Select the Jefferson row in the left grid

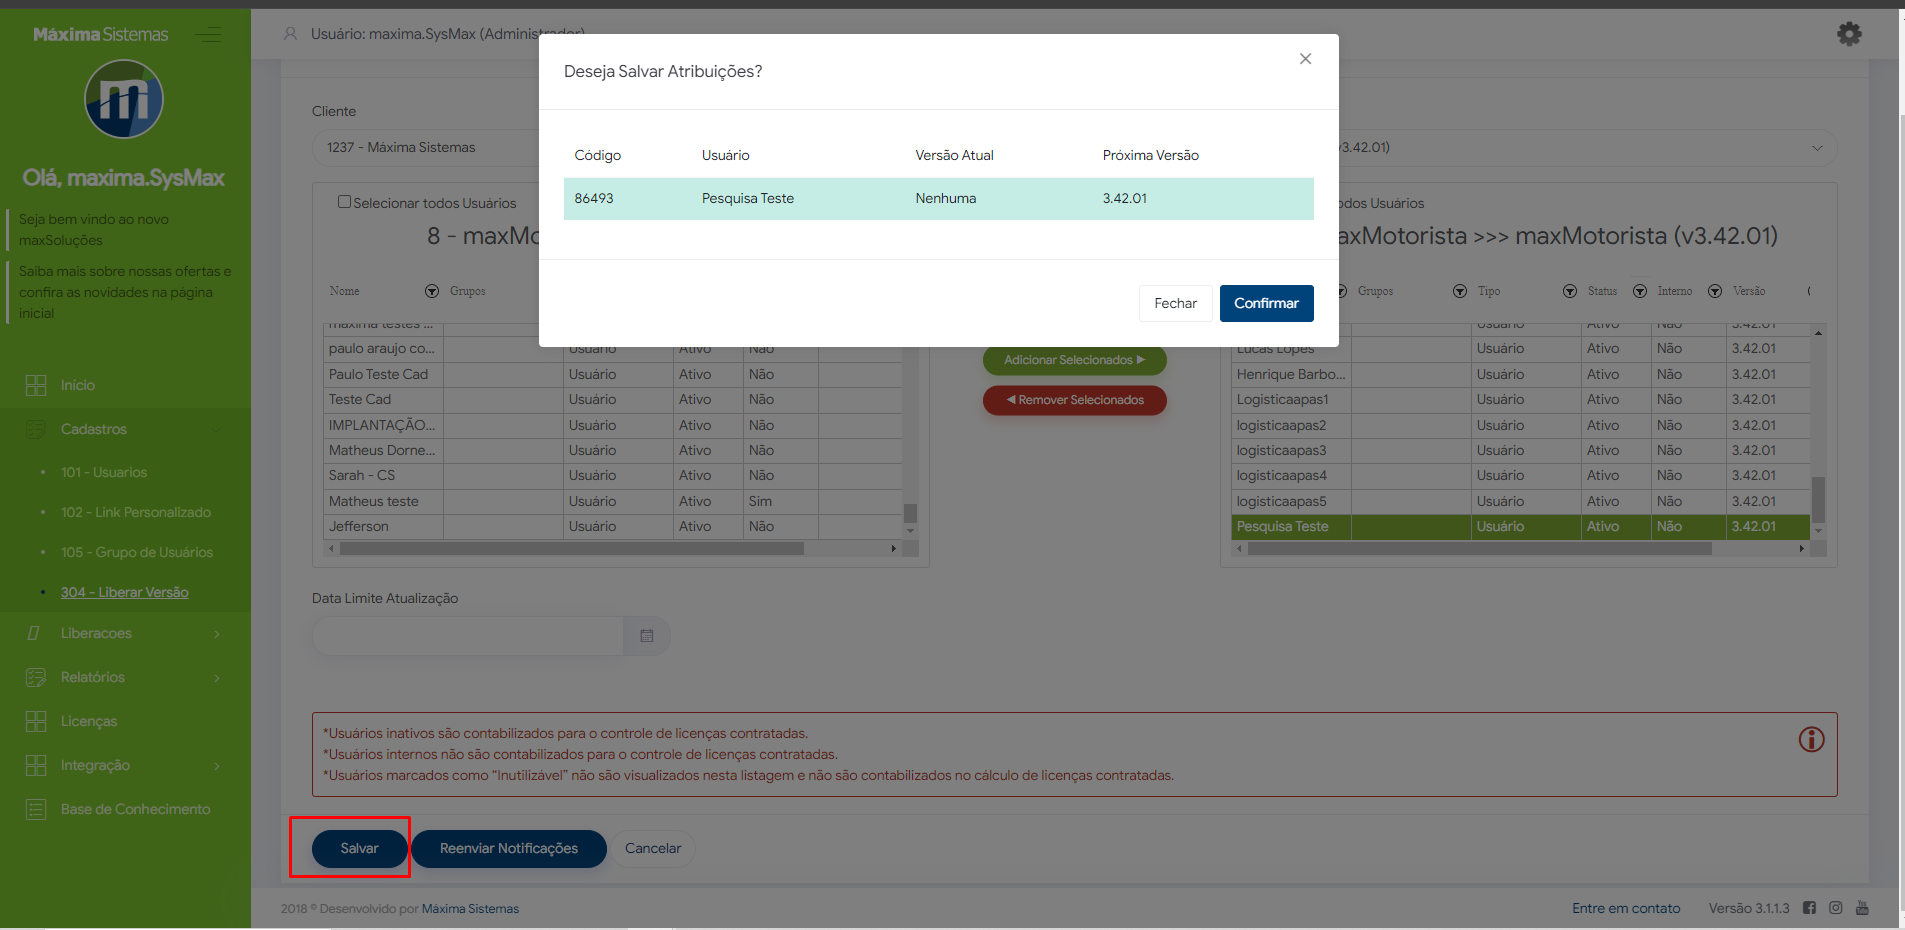614,526
